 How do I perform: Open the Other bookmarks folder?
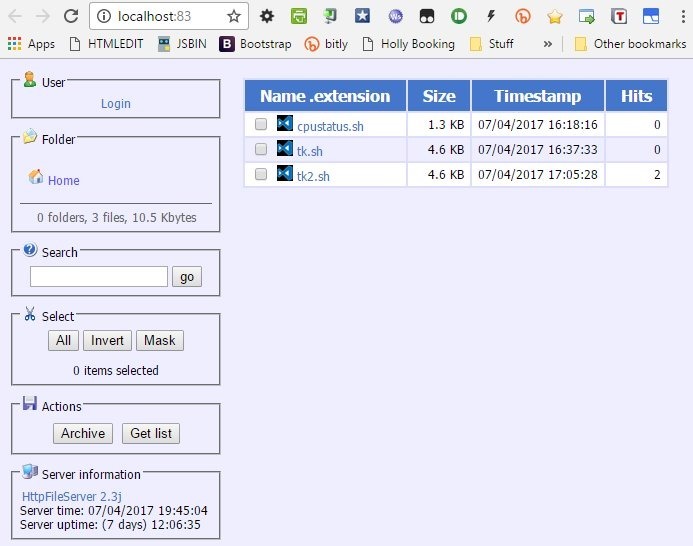coord(629,44)
